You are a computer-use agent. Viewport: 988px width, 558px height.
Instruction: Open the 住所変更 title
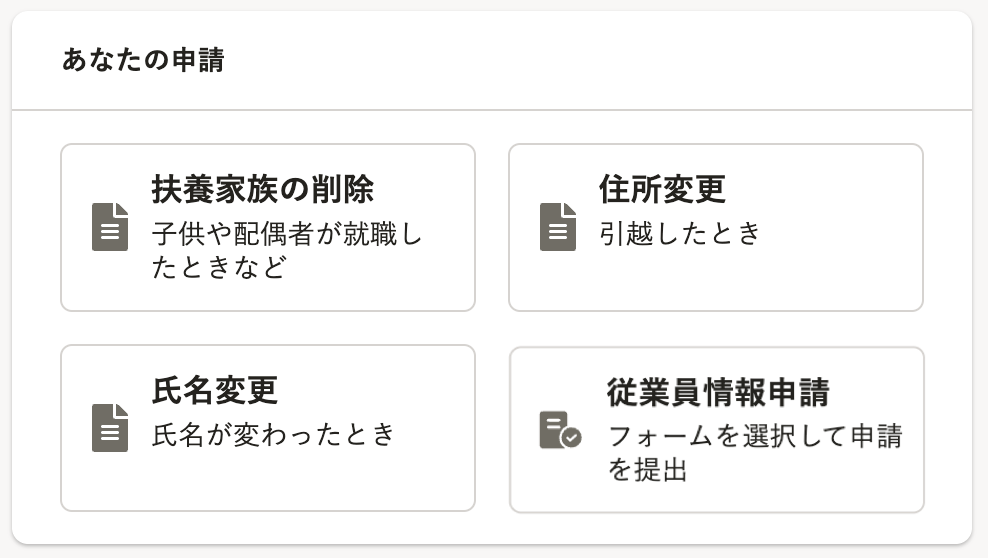(662, 189)
